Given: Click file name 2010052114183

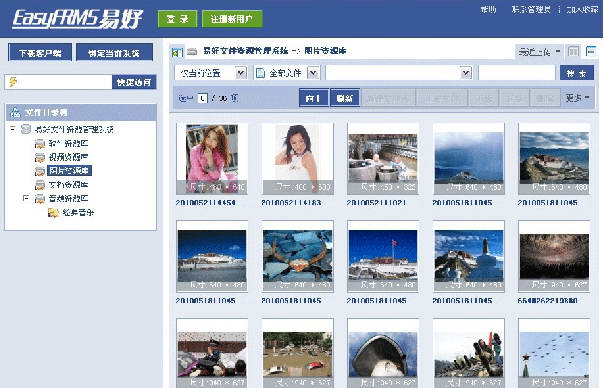Looking at the screenshot, I should (x=291, y=203).
